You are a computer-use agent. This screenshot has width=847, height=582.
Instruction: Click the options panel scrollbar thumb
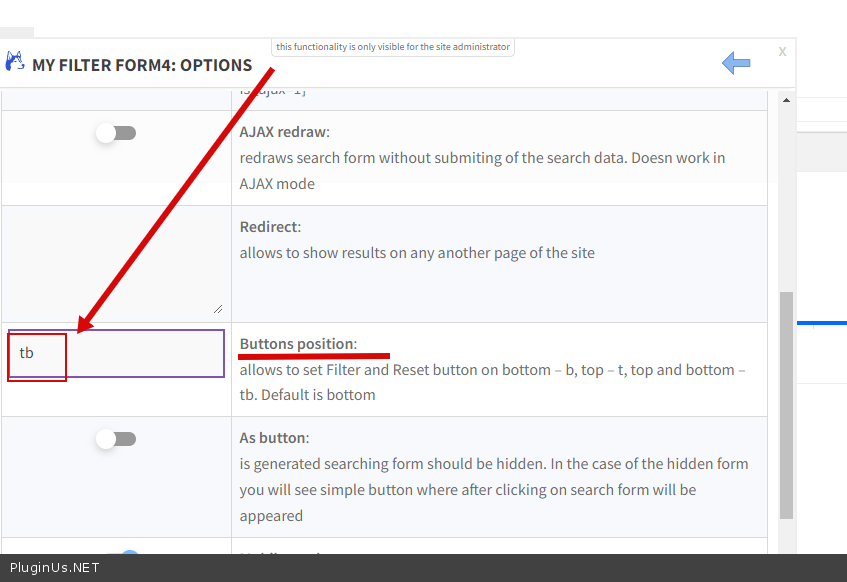[786, 405]
